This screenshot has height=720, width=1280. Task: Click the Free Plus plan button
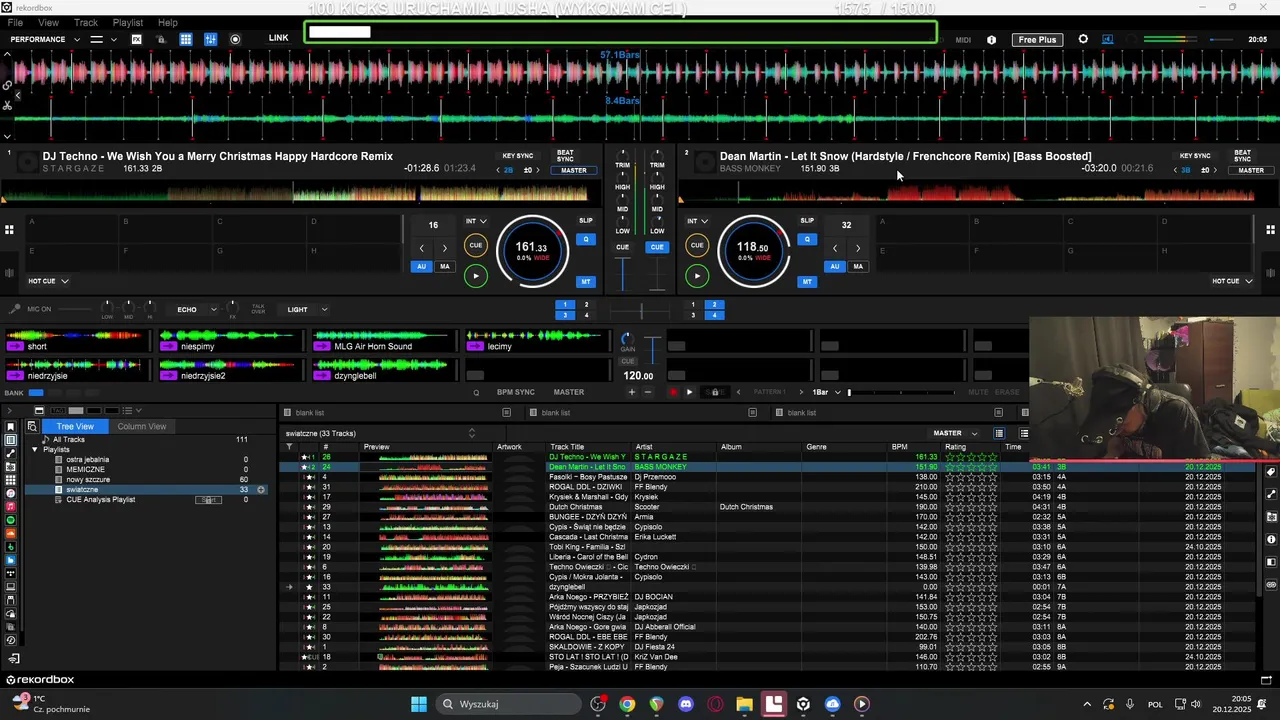coord(1037,40)
